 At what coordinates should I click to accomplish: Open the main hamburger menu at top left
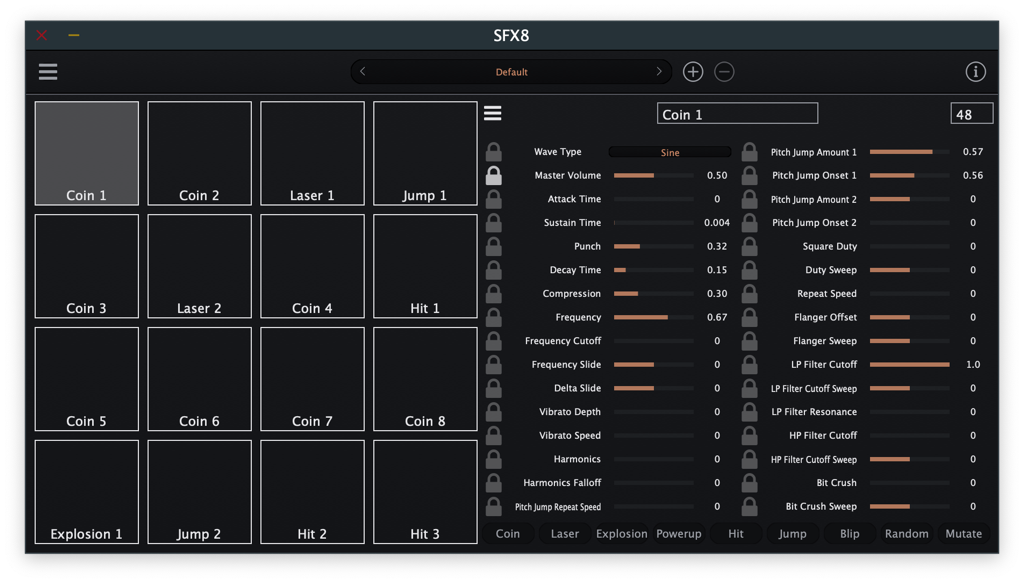tap(48, 72)
